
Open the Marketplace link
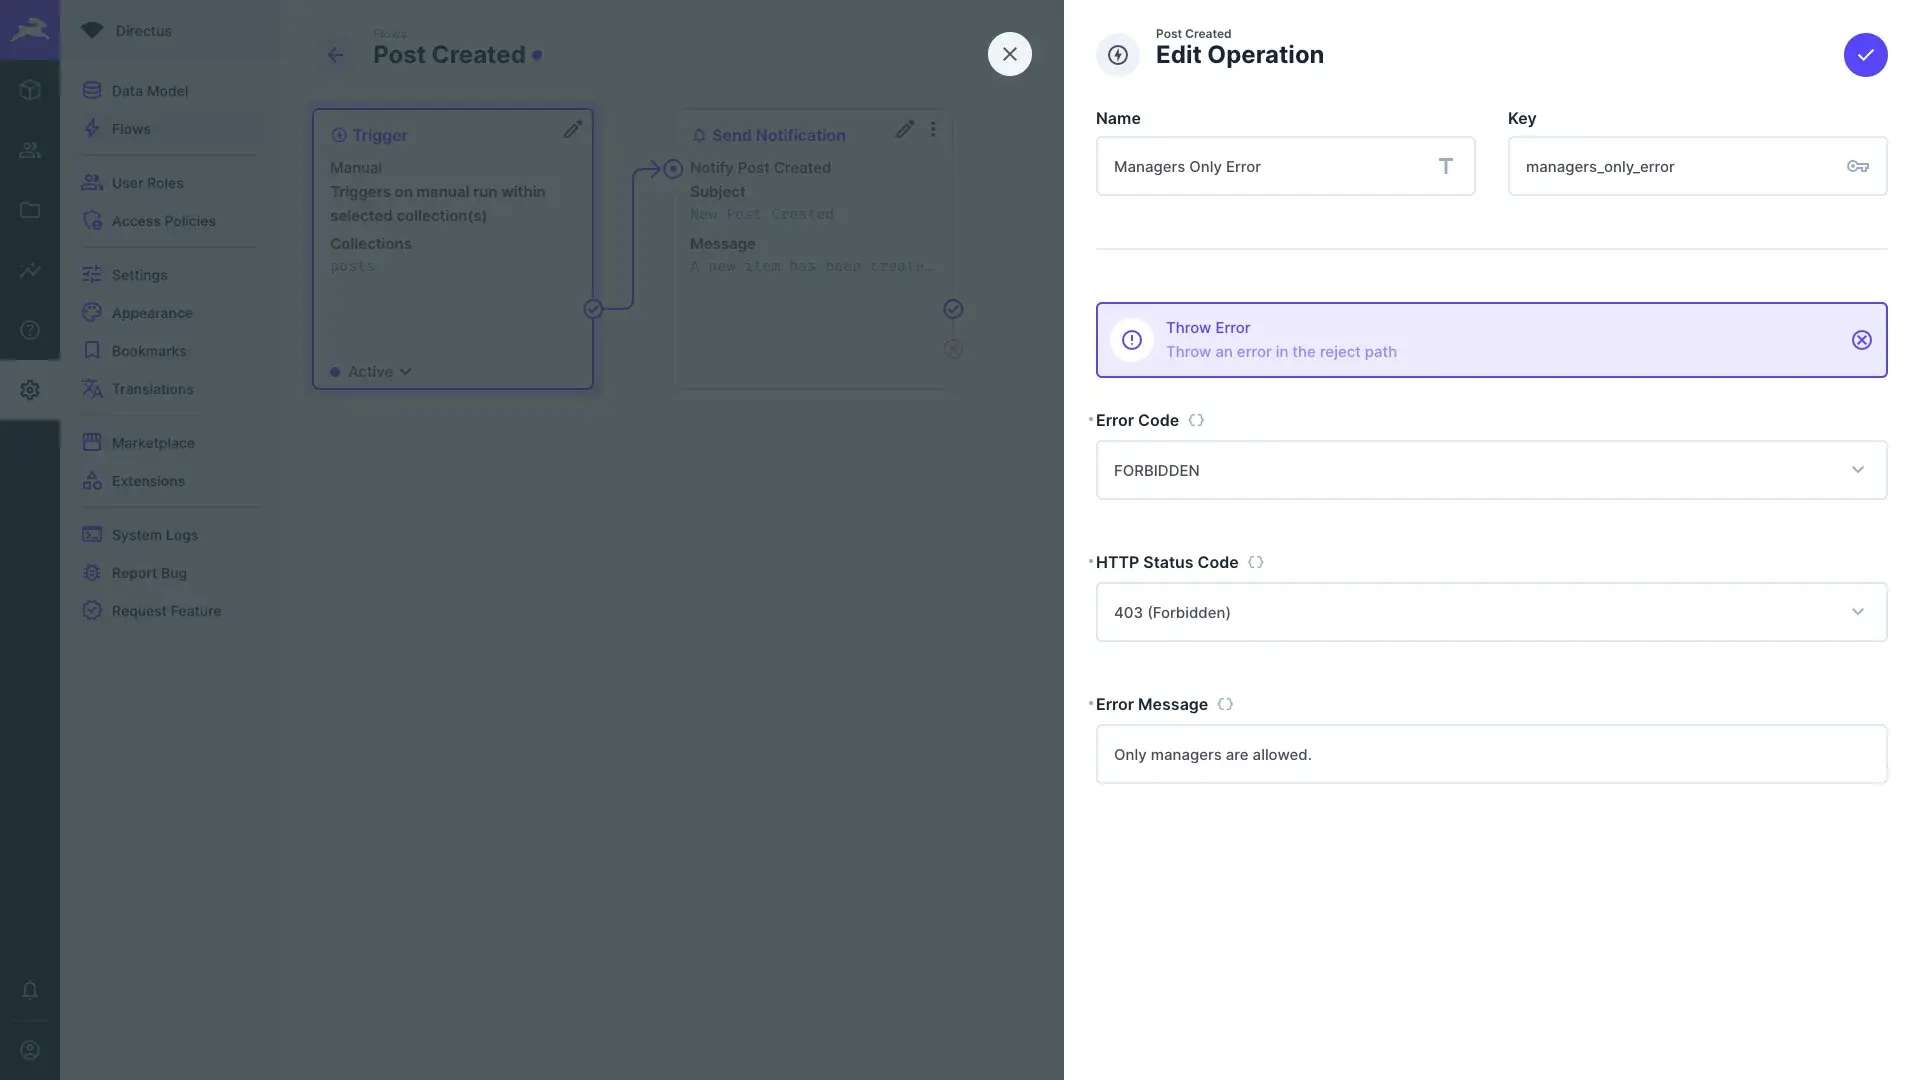pyautogui.click(x=153, y=443)
